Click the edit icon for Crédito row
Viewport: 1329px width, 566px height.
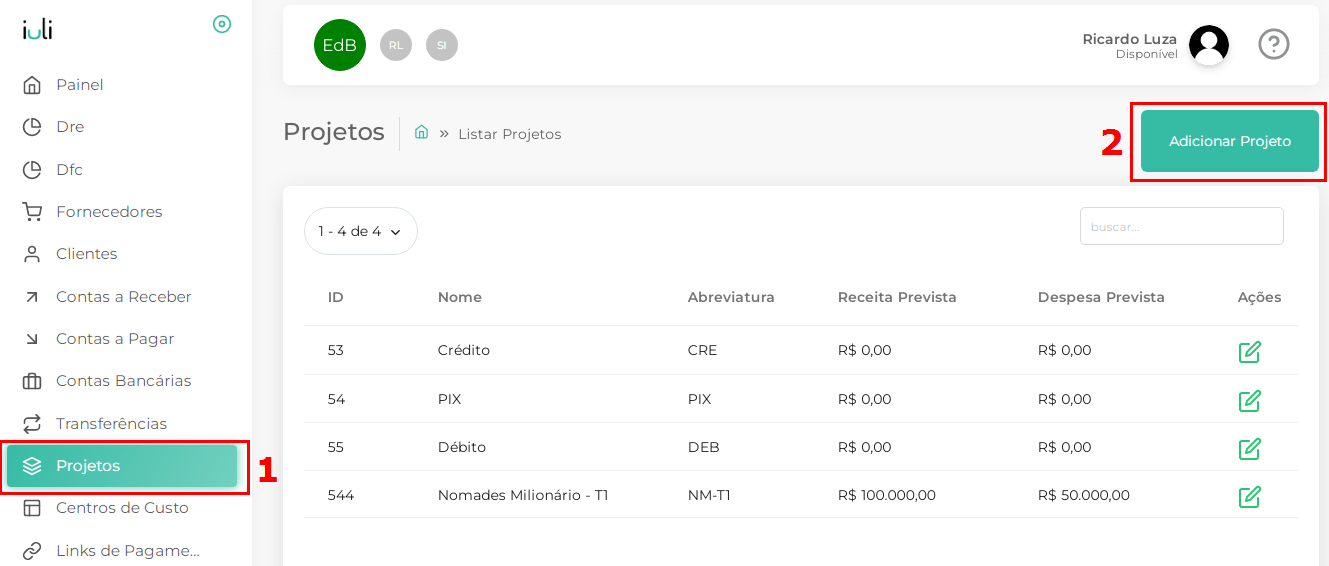click(x=1249, y=351)
